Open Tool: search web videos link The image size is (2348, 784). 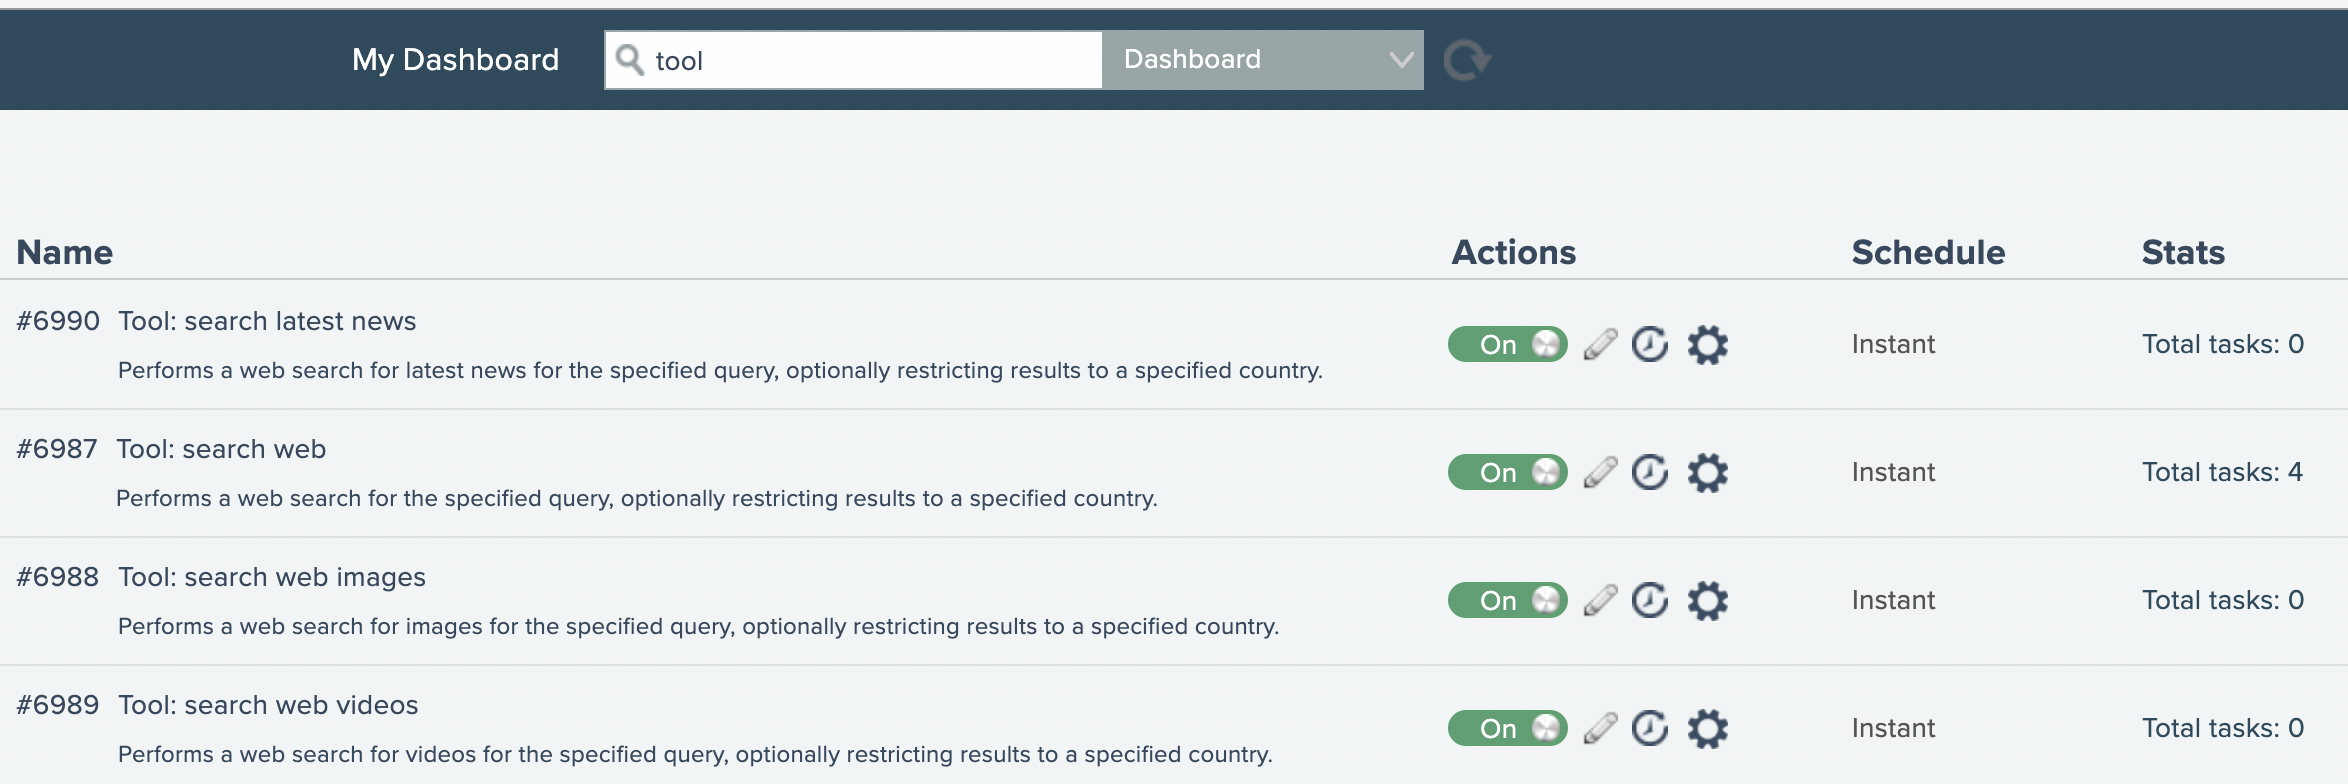click(268, 705)
